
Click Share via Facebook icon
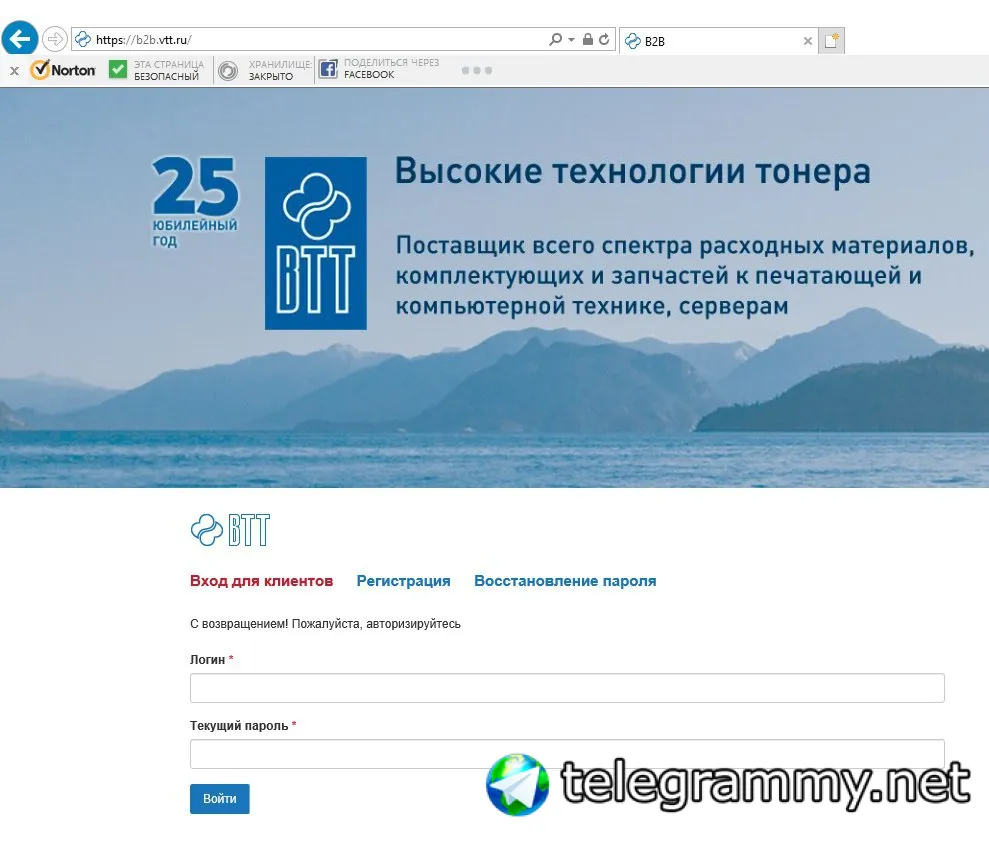[328, 69]
